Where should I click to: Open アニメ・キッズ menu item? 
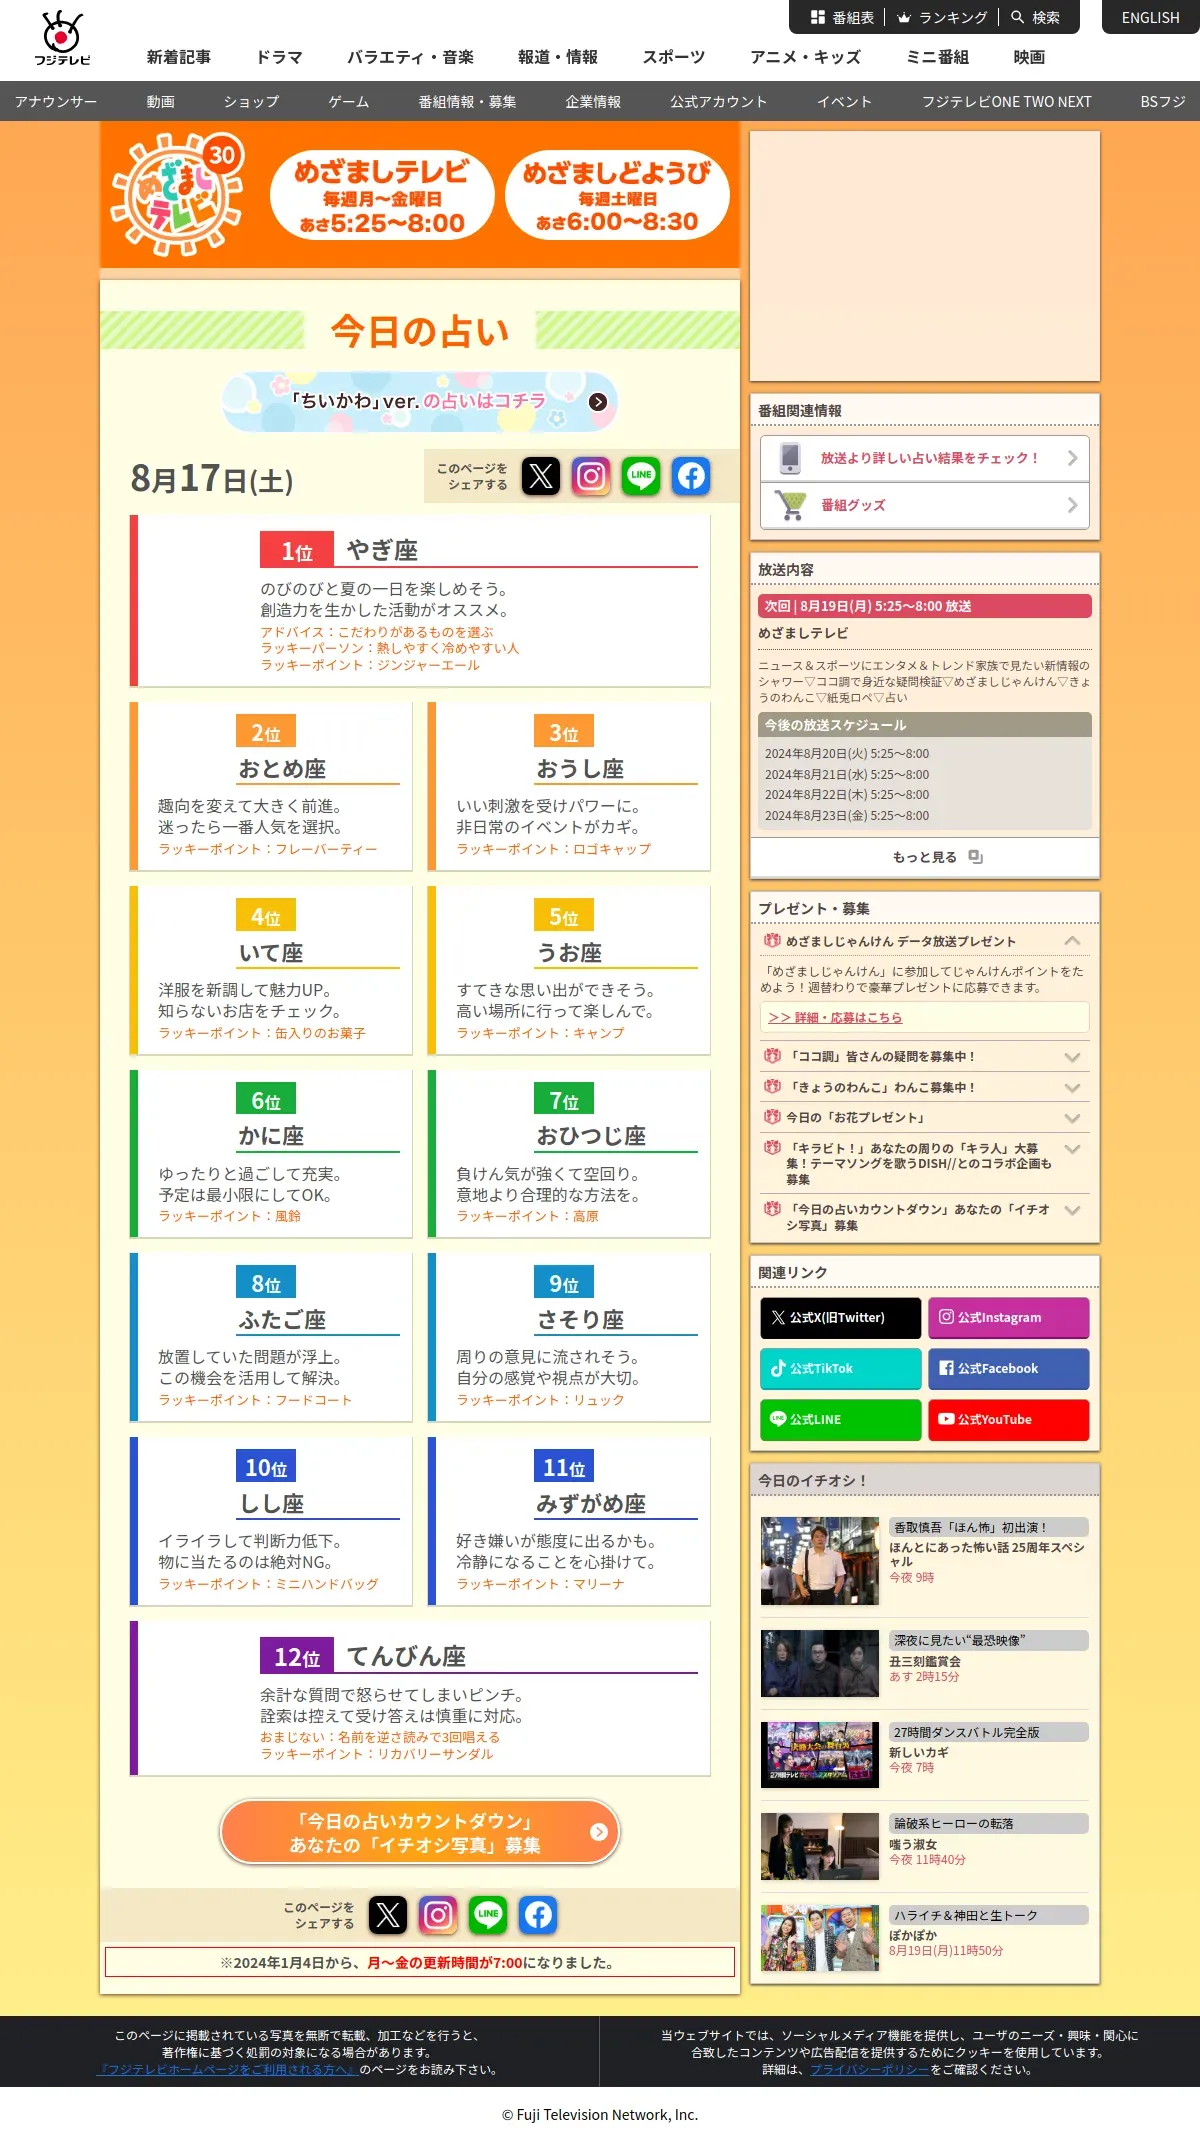point(806,57)
